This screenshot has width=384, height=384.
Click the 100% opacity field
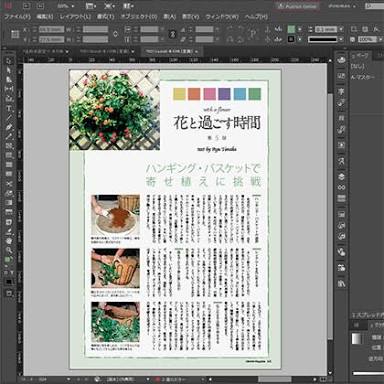pos(367,39)
